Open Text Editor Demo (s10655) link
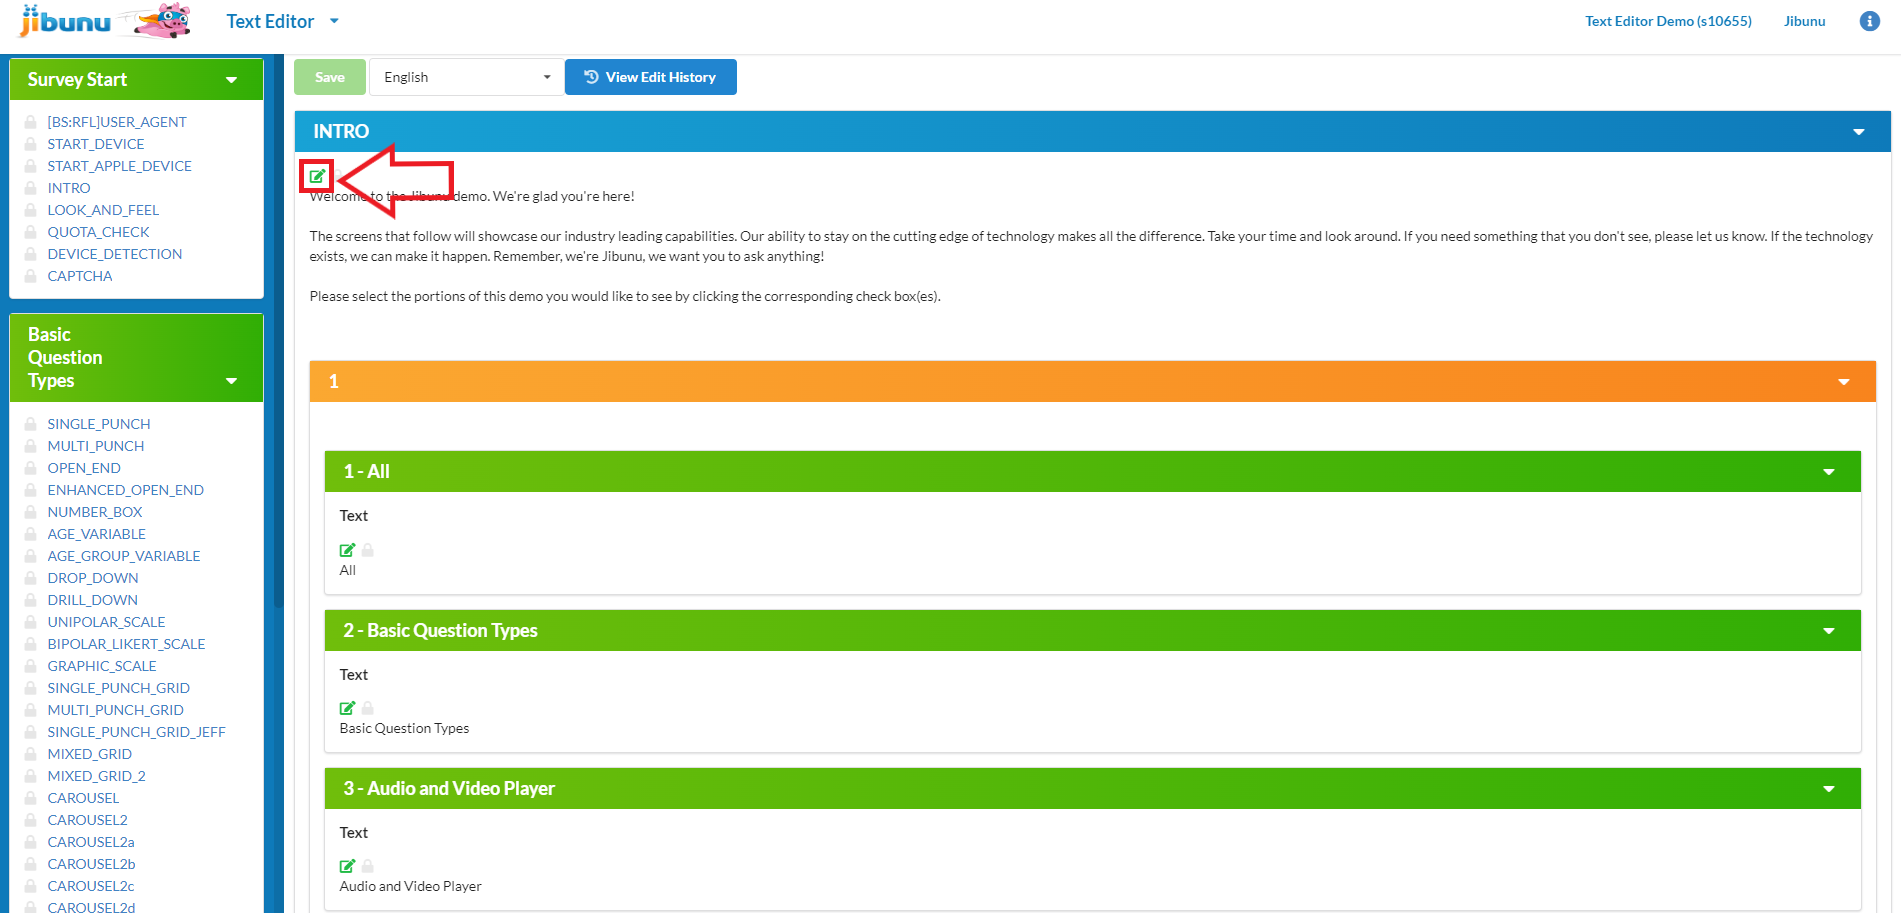The image size is (1901, 913). pos(1667,21)
